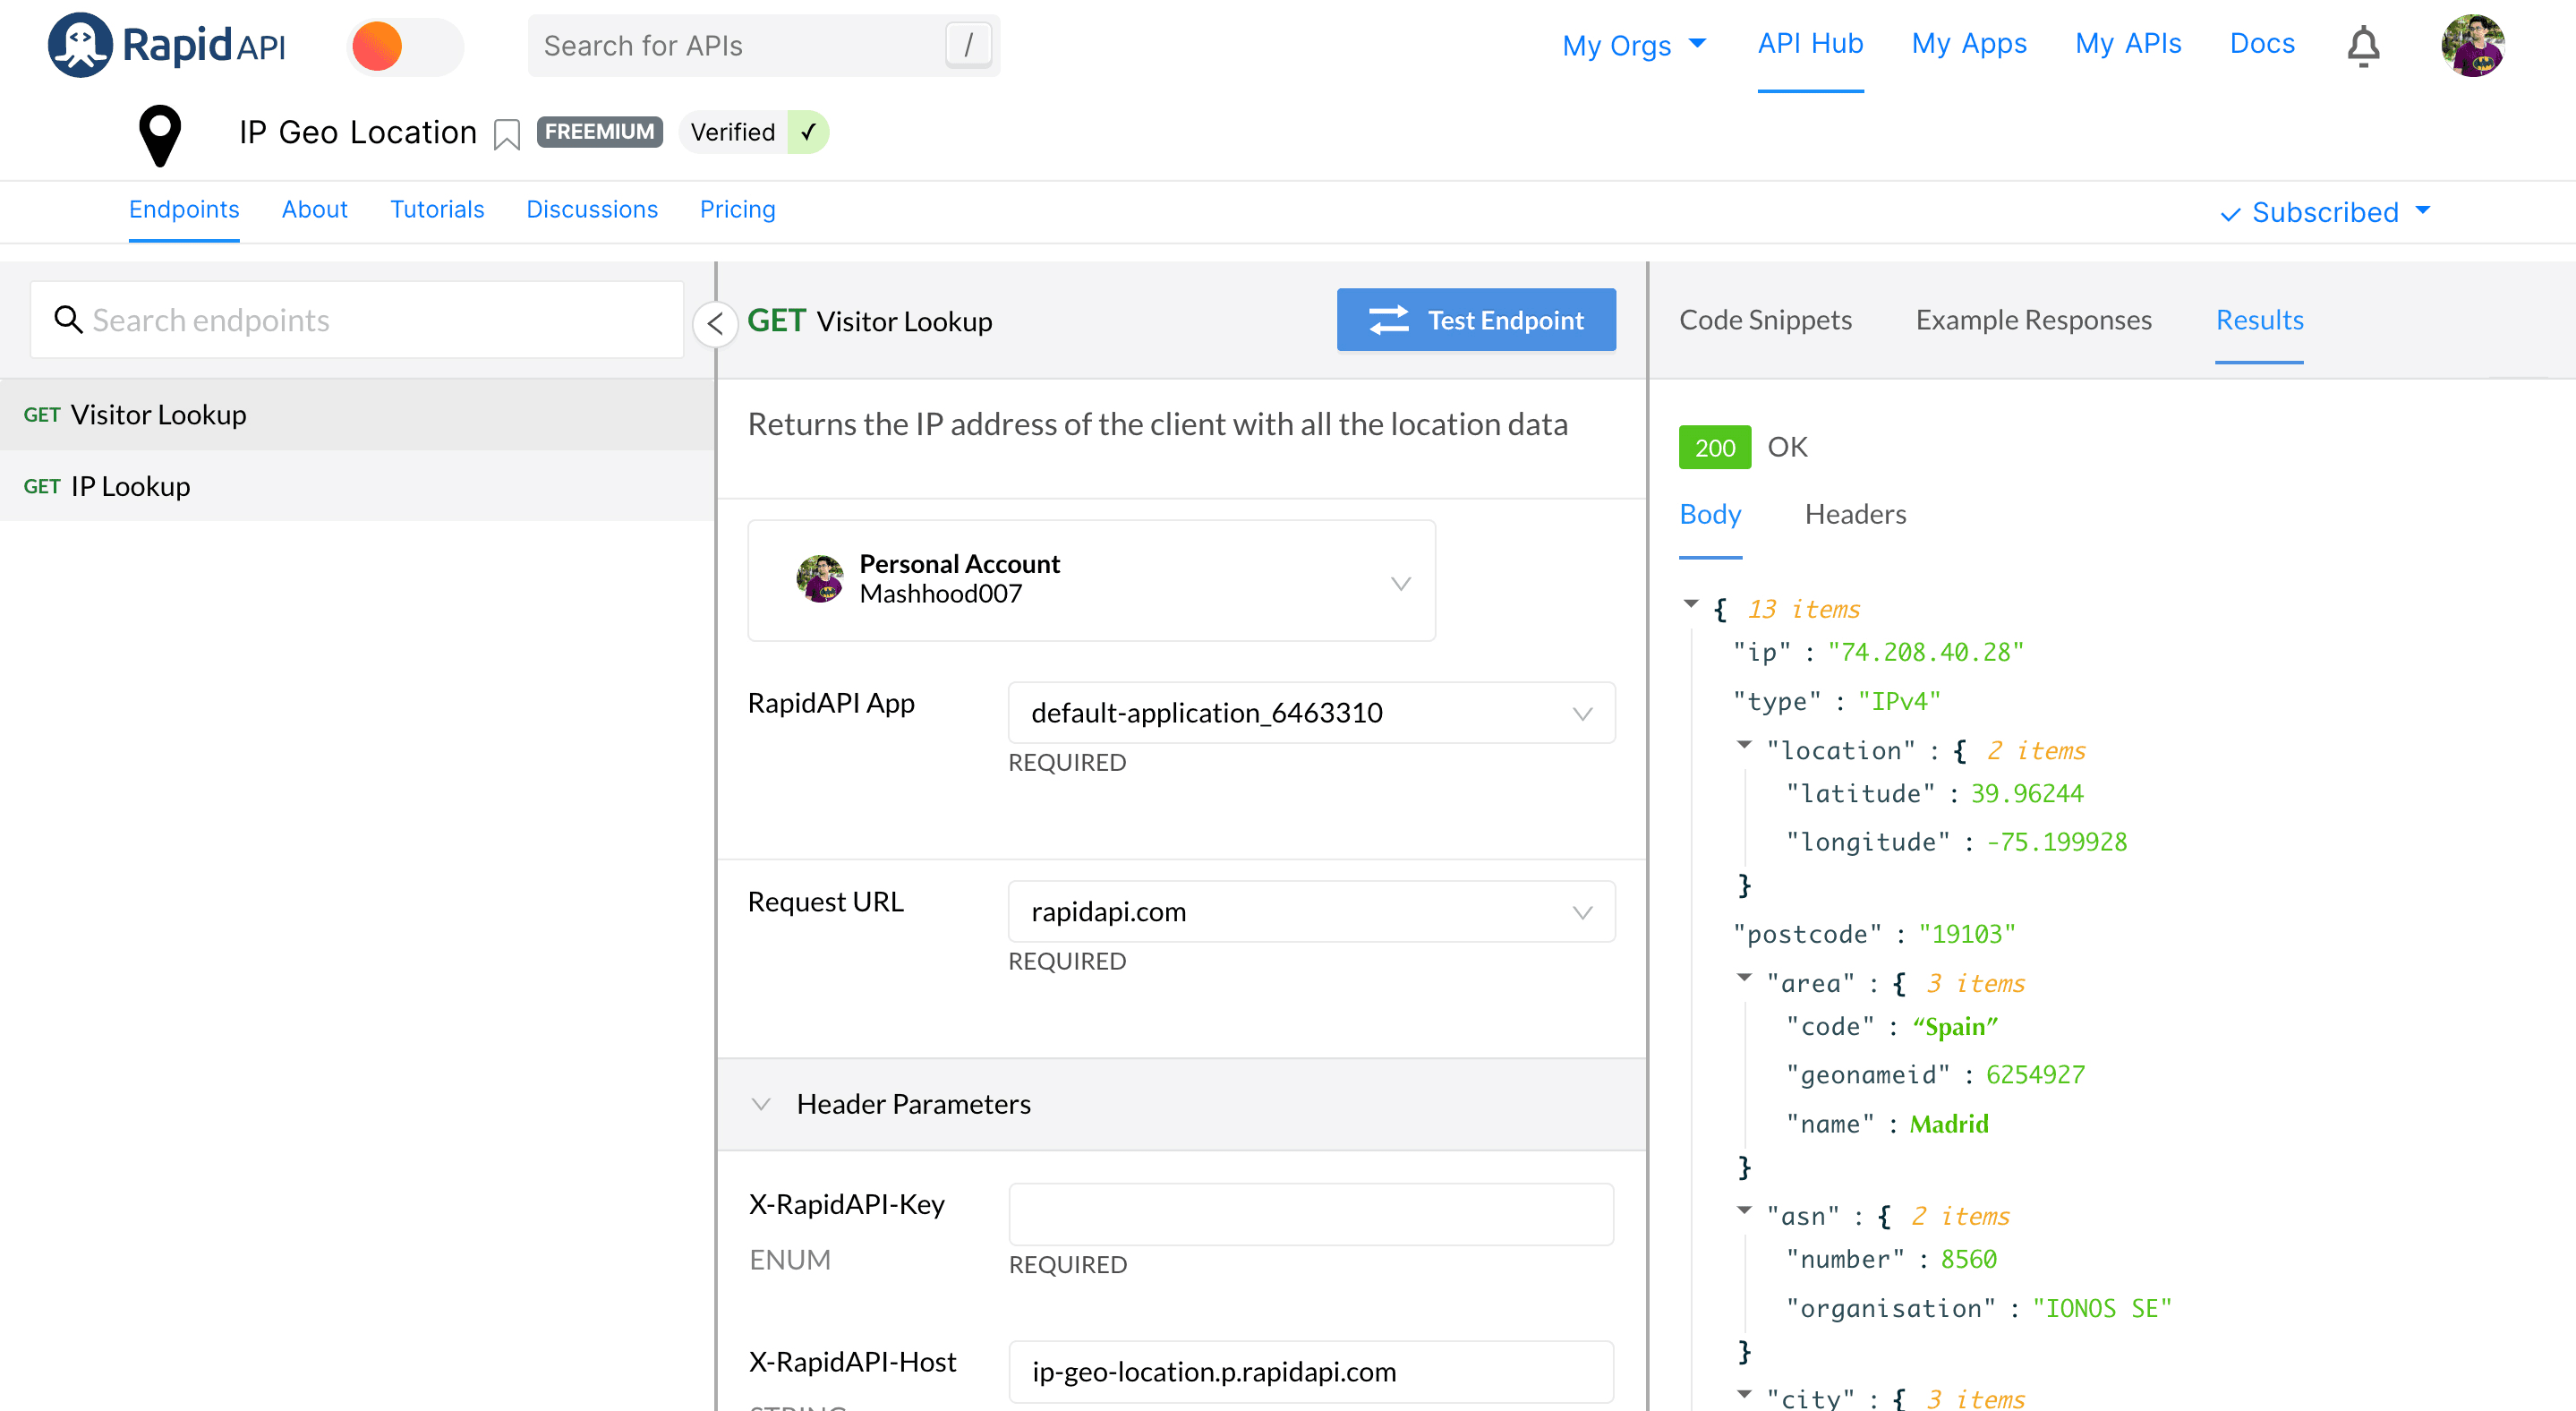Switch to the About tab

point(314,209)
